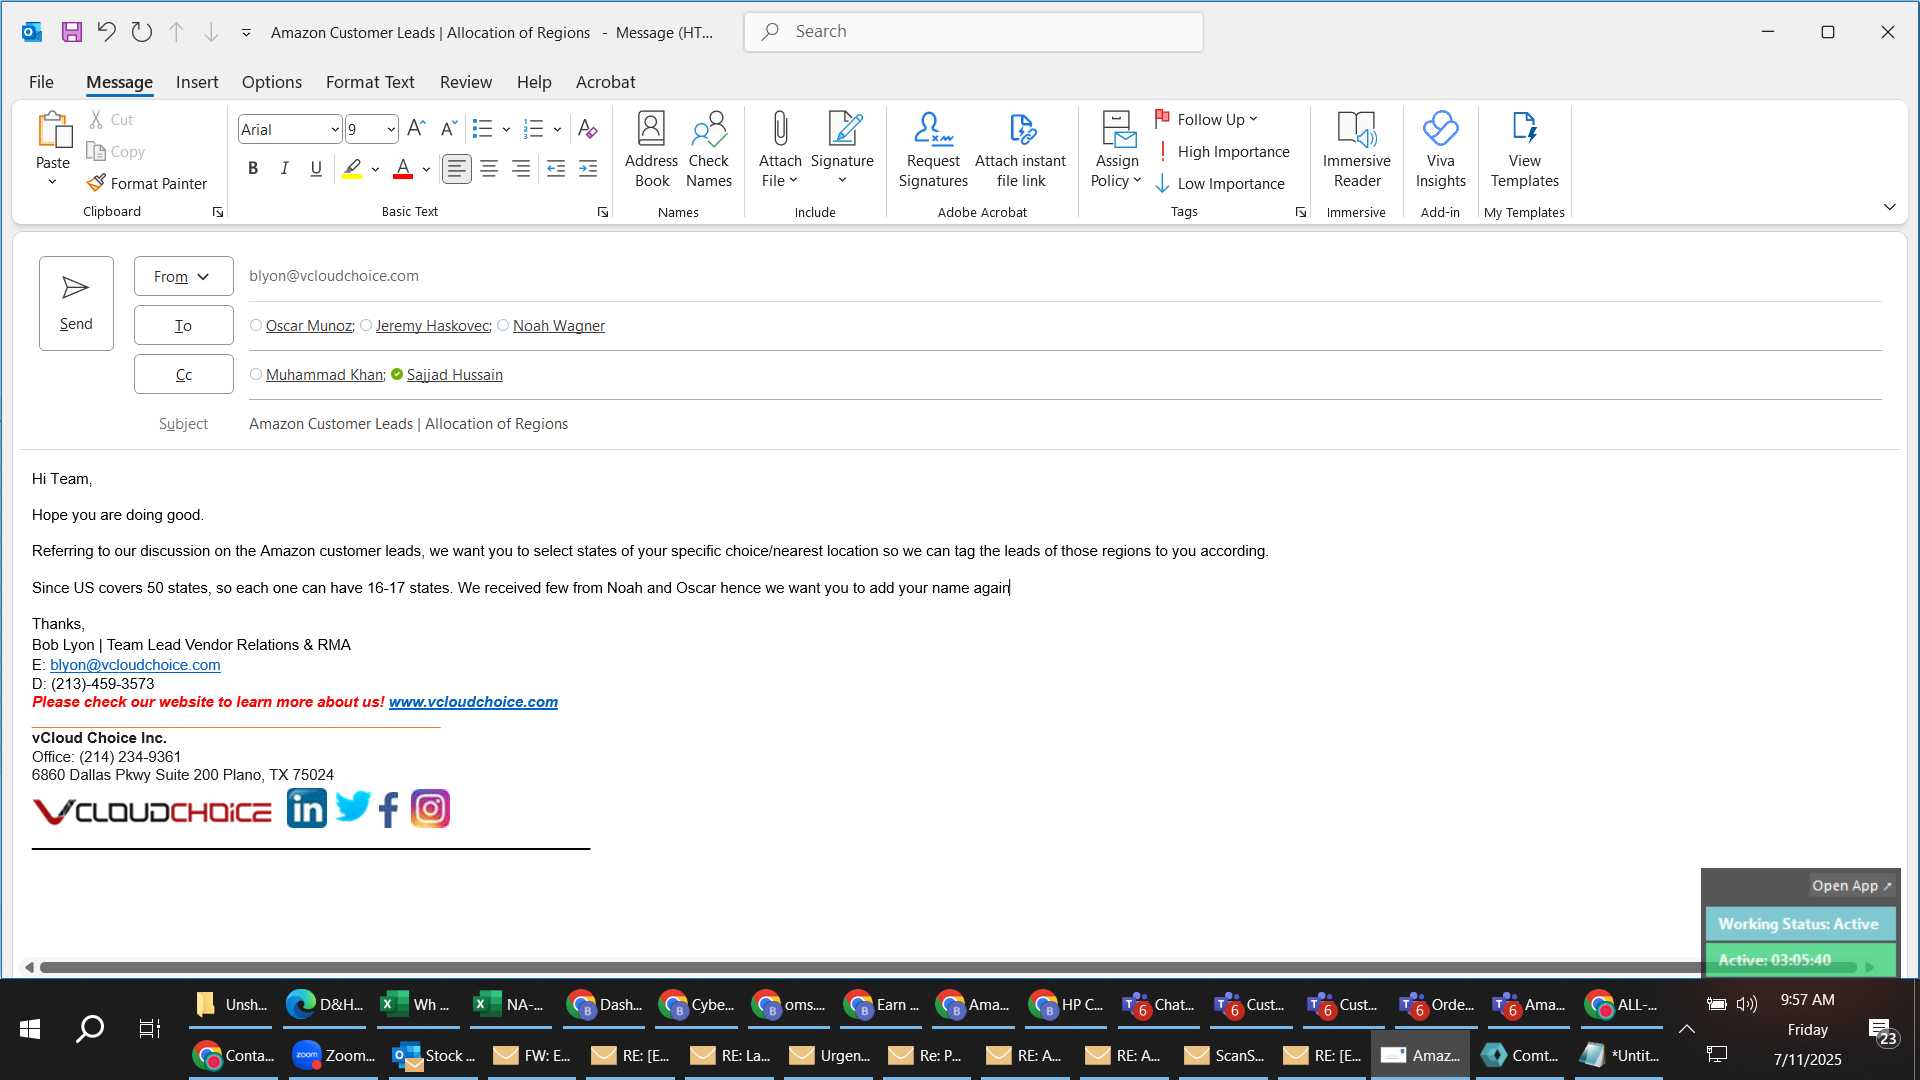Activate the Format Painter brush
Screen dimensions: 1920x1080
tap(146, 183)
